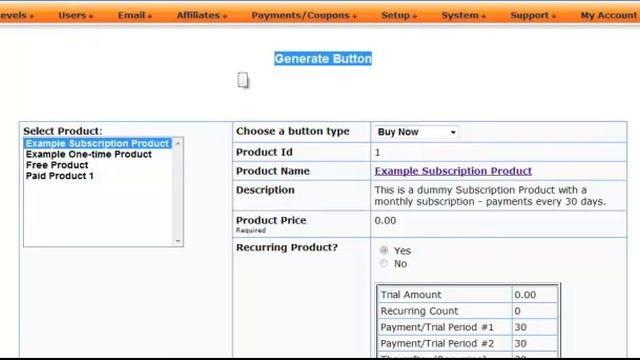This screenshot has height=360, width=640.
Task: Click the small page icon under the heading
Action: tap(243, 80)
